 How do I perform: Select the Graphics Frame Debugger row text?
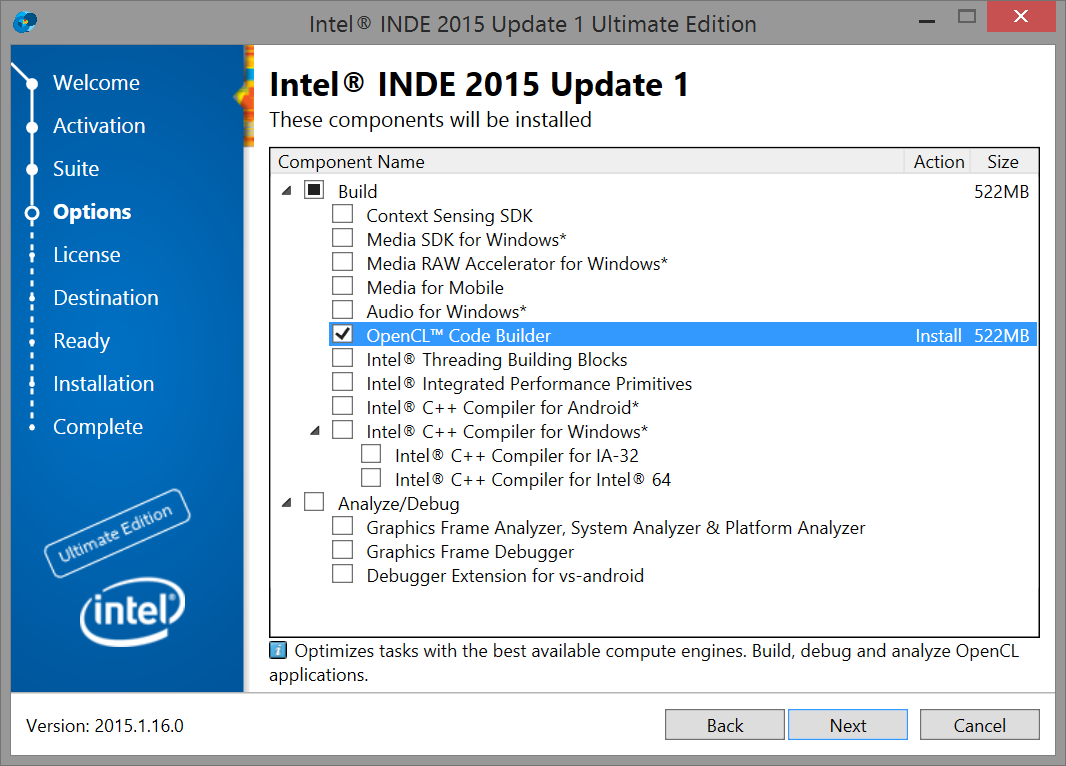[470, 551]
